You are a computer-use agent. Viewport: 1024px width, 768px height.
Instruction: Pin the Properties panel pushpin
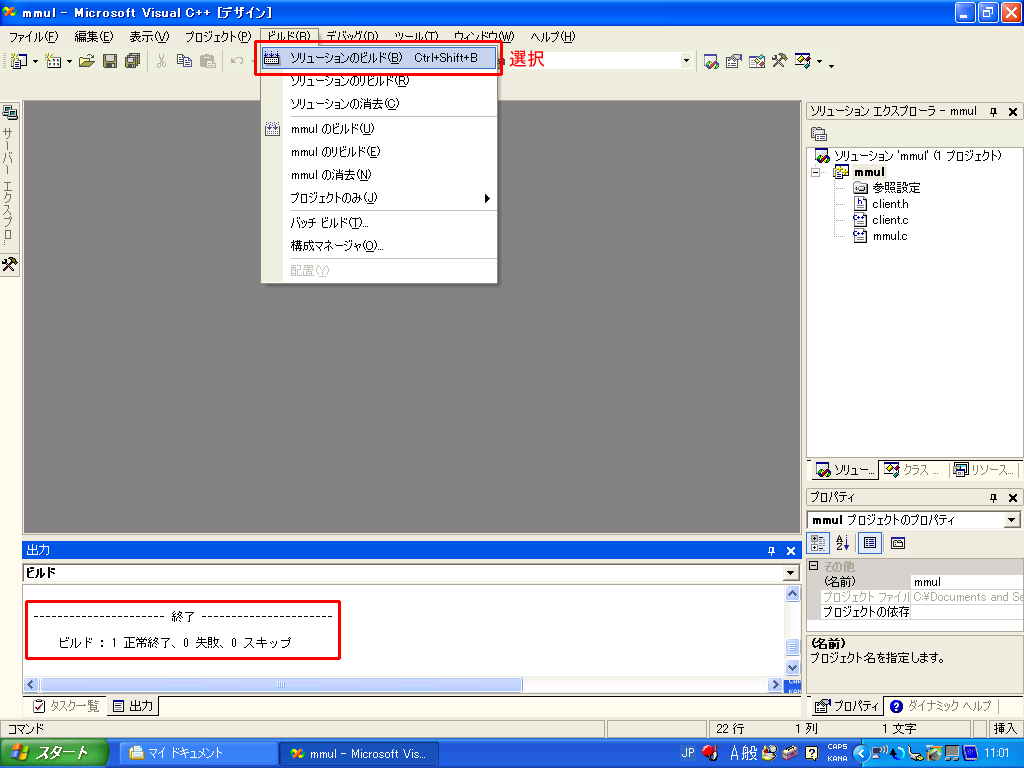[x=993, y=498]
